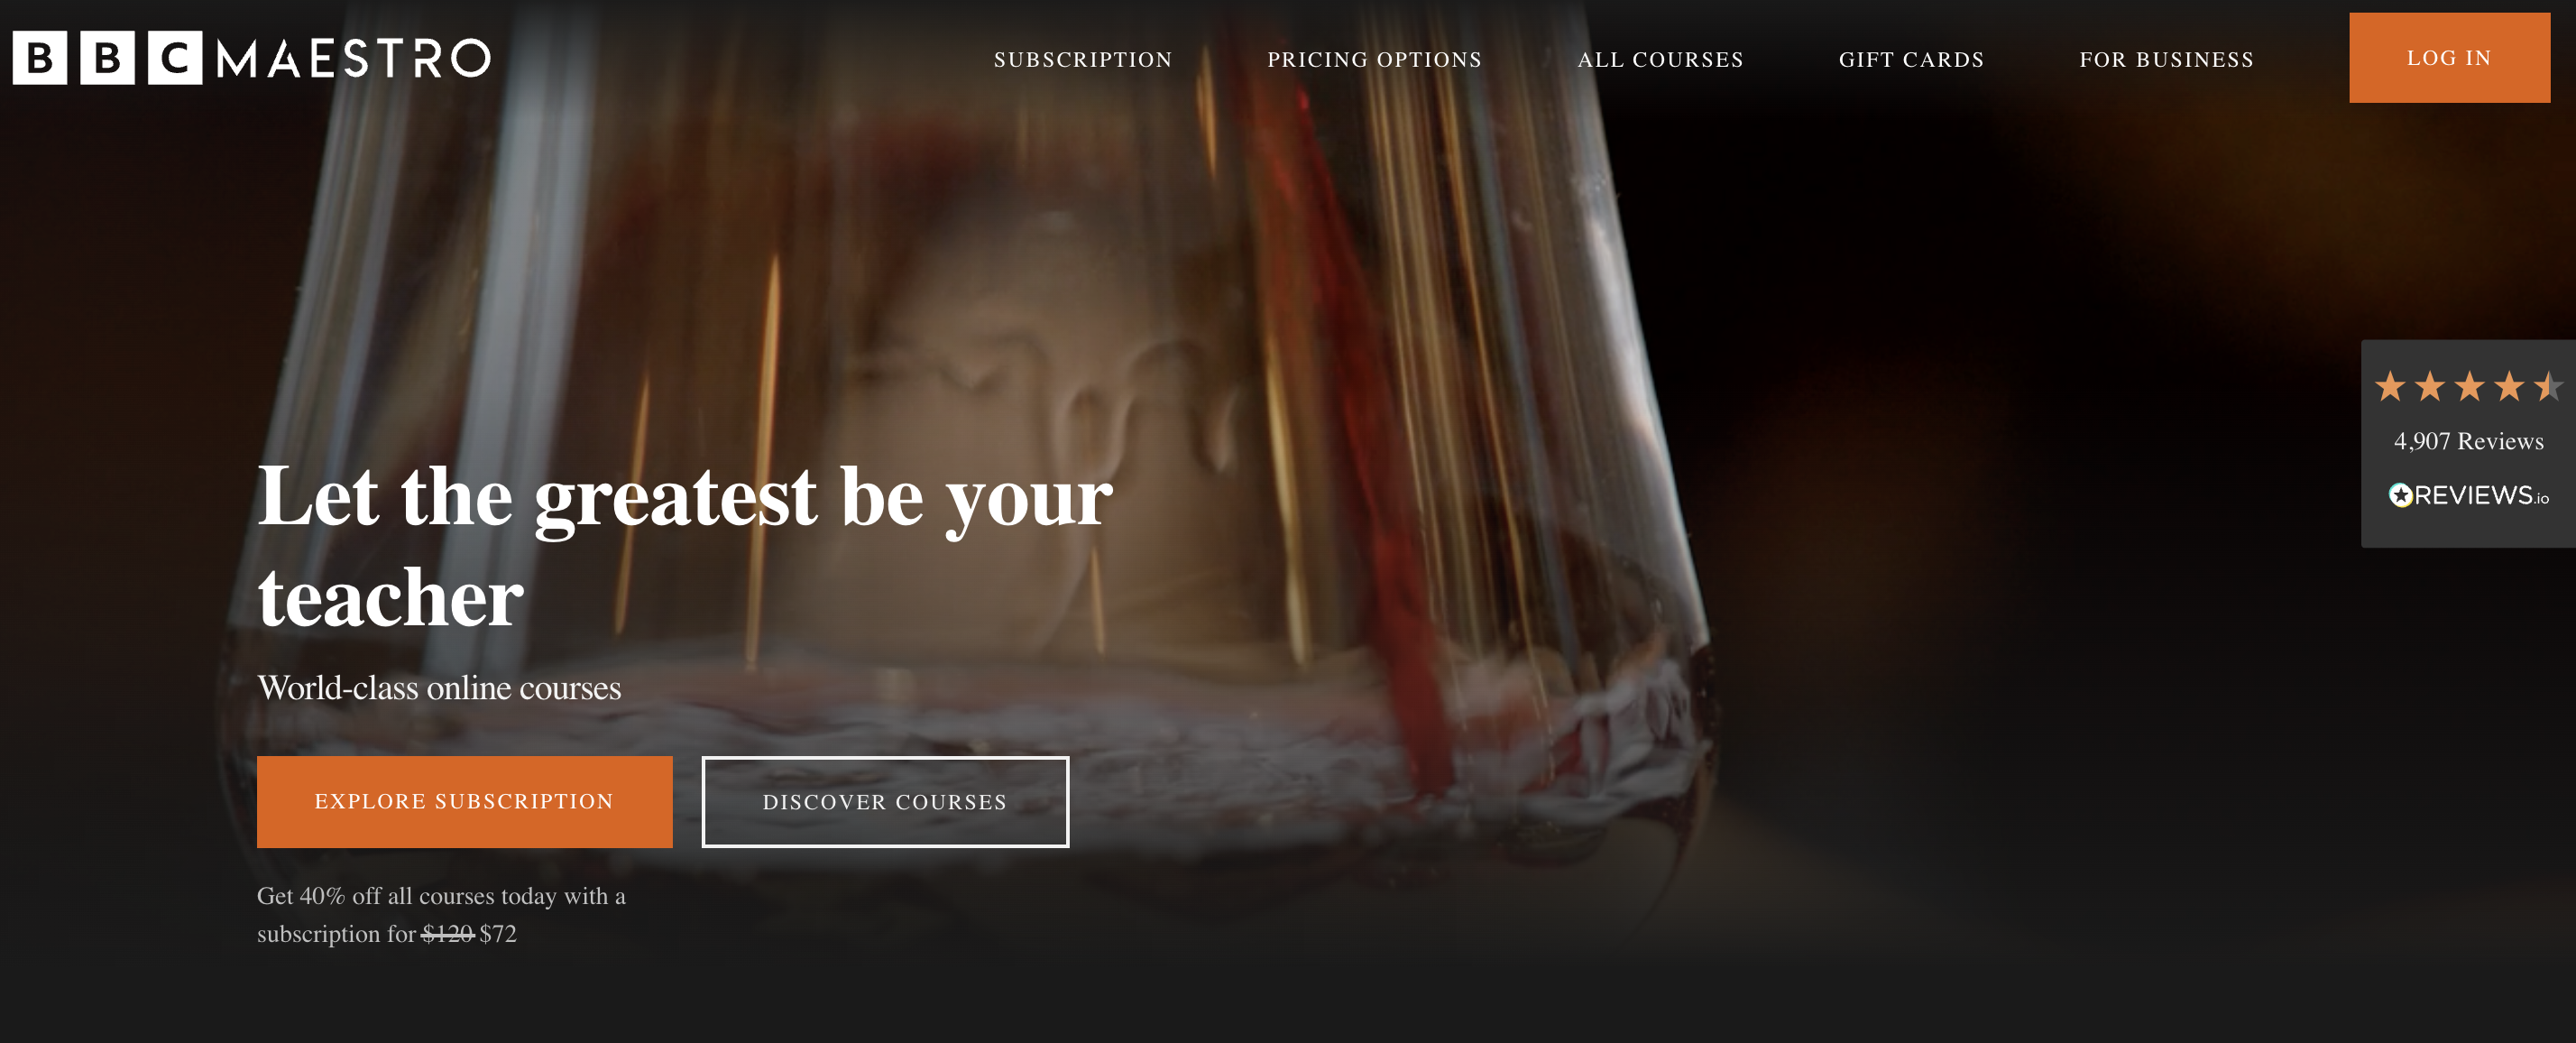Click the orange Log In button
This screenshot has width=2576, height=1043.
[2449, 58]
